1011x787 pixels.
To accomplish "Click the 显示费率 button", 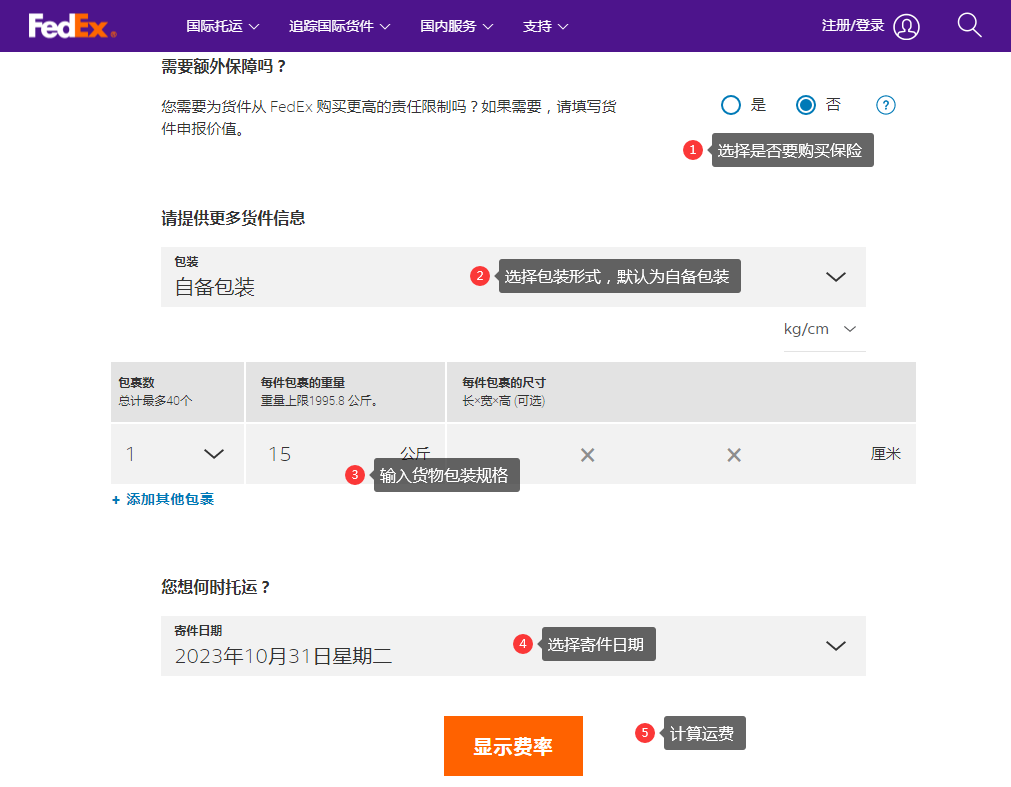I will coord(513,746).
